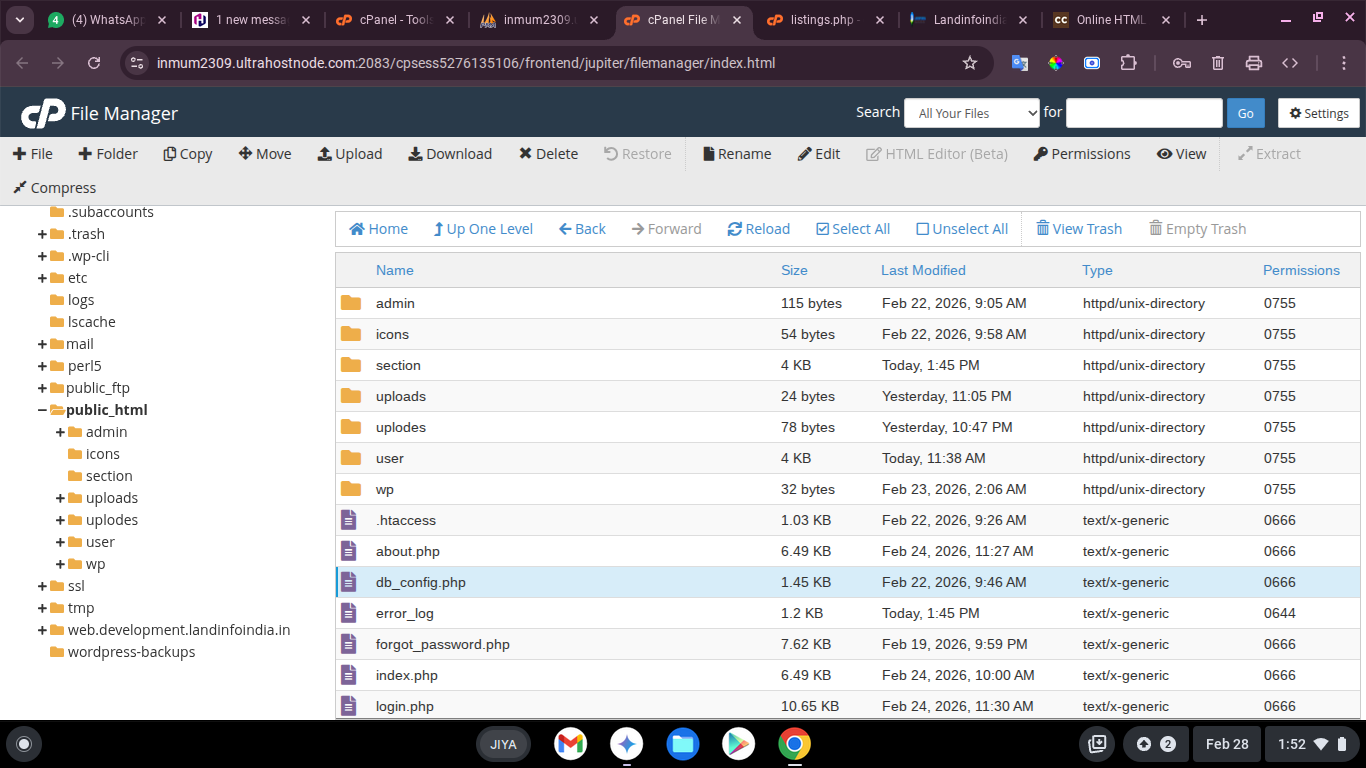Click the Rename file tool
1366x768 pixels.
pos(709,154)
